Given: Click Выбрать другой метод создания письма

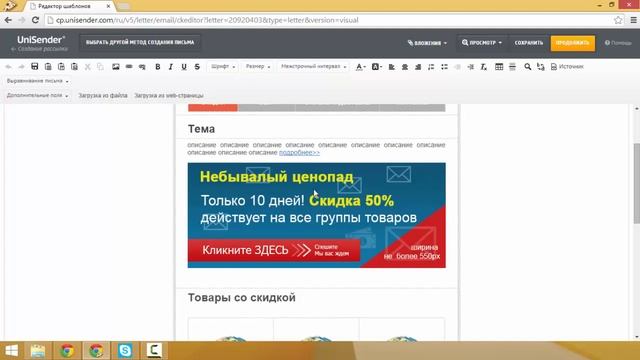Looking at the screenshot, I should click(x=140, y=42).
